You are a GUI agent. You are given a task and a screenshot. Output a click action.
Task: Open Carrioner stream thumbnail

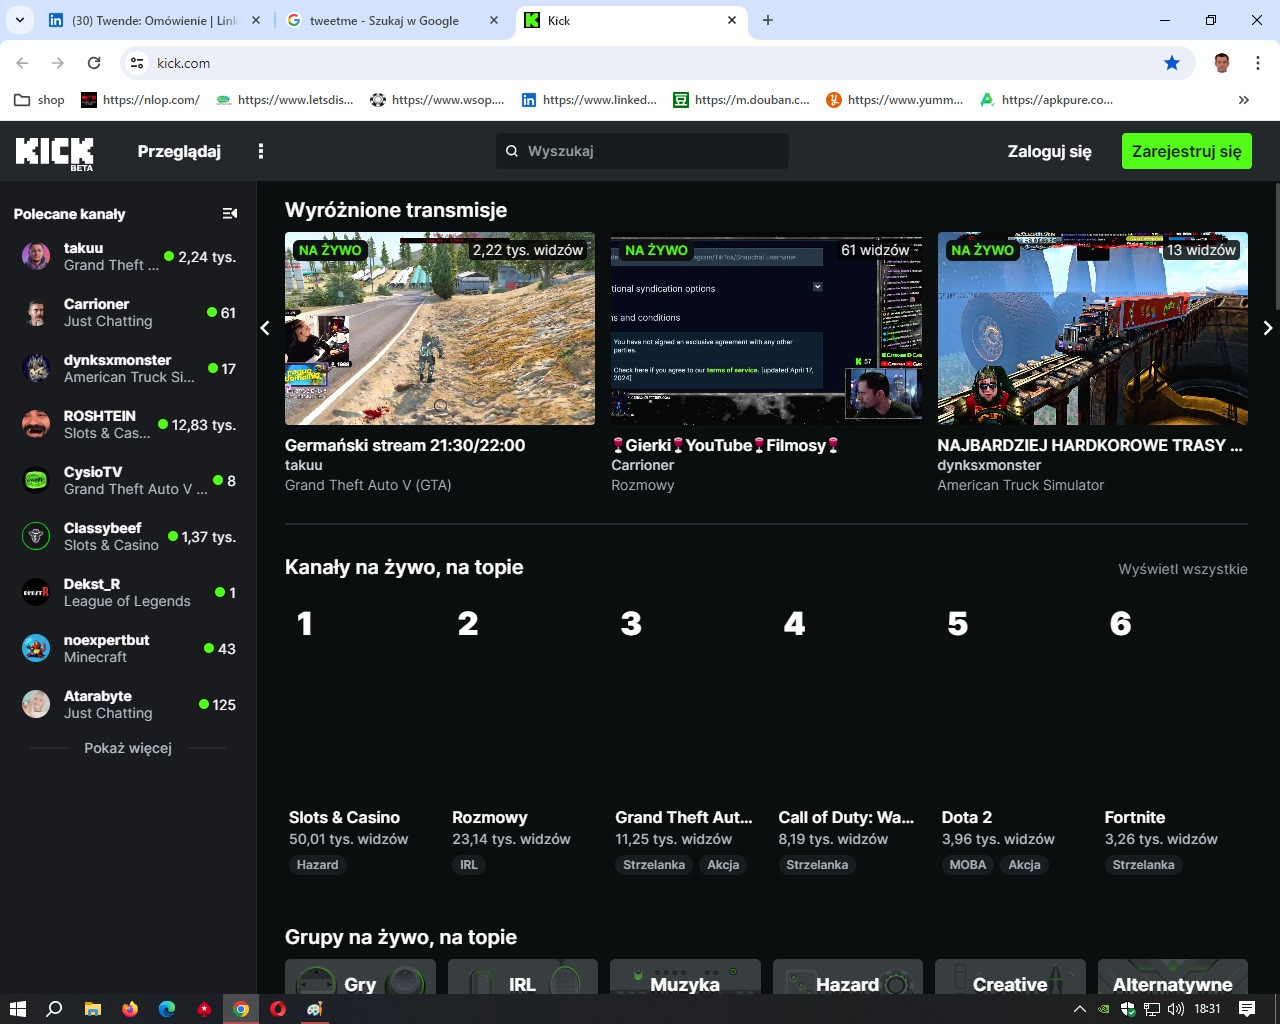[x=766, y=328]
